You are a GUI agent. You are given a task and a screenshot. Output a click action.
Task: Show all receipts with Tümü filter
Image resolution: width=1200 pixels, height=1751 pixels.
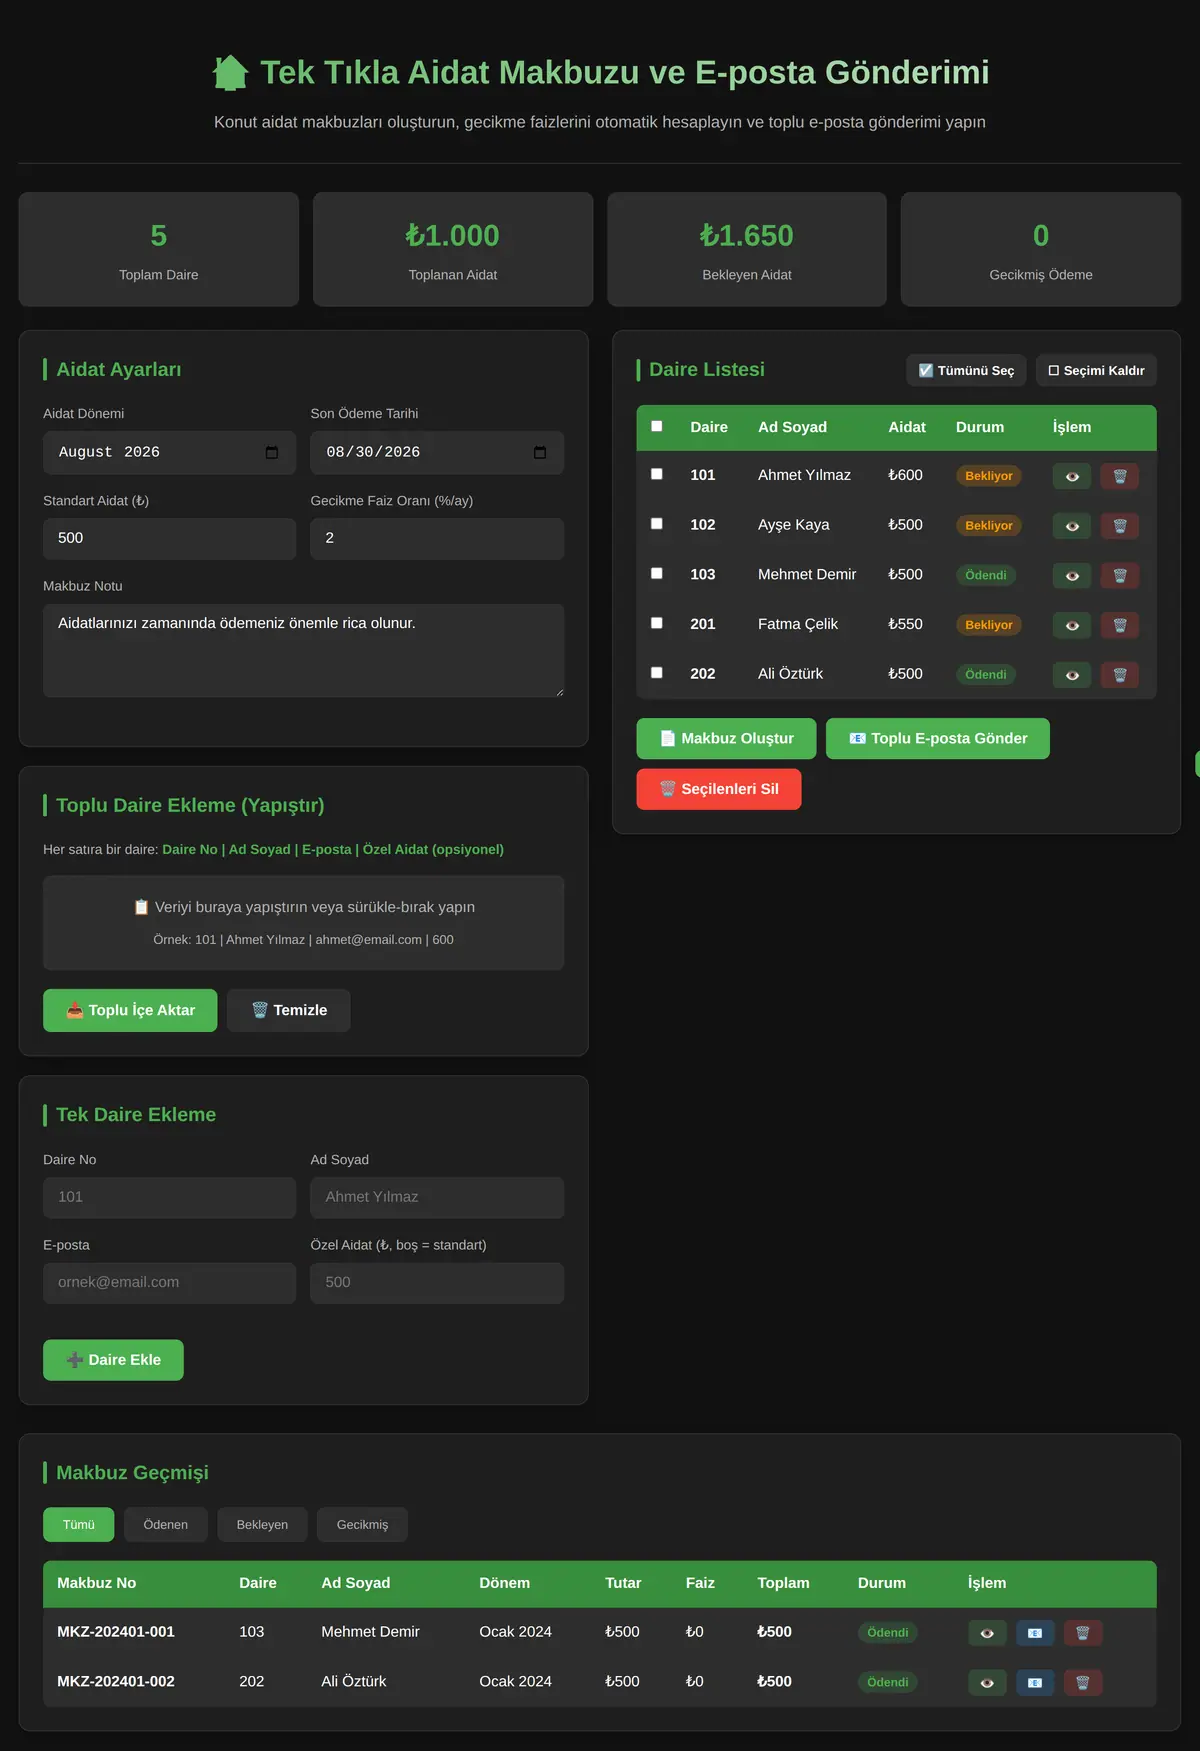coord(79,1525)
